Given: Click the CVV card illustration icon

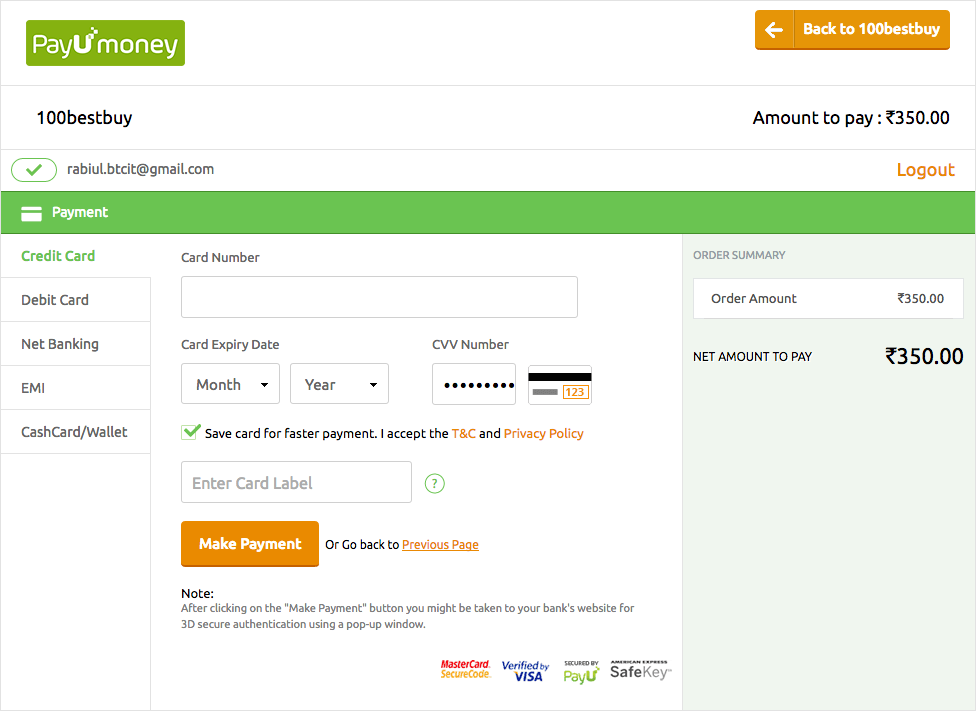Looking at the screenshot, I should click(560, 385).
